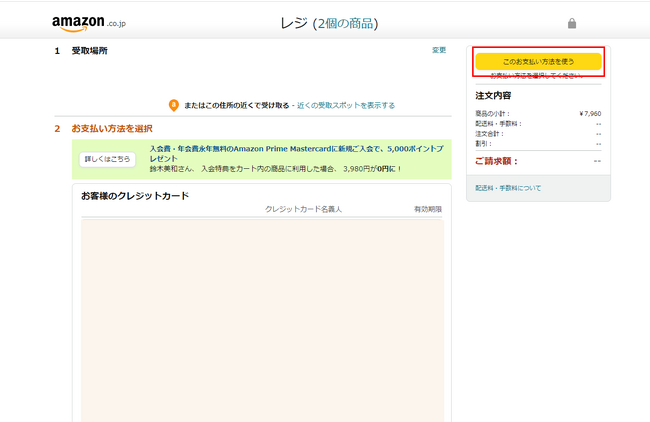Image resolution: width=650 pixels, height=422 pixels.
Task: Open the 2個の商品 items link
Action: [345, 23]
